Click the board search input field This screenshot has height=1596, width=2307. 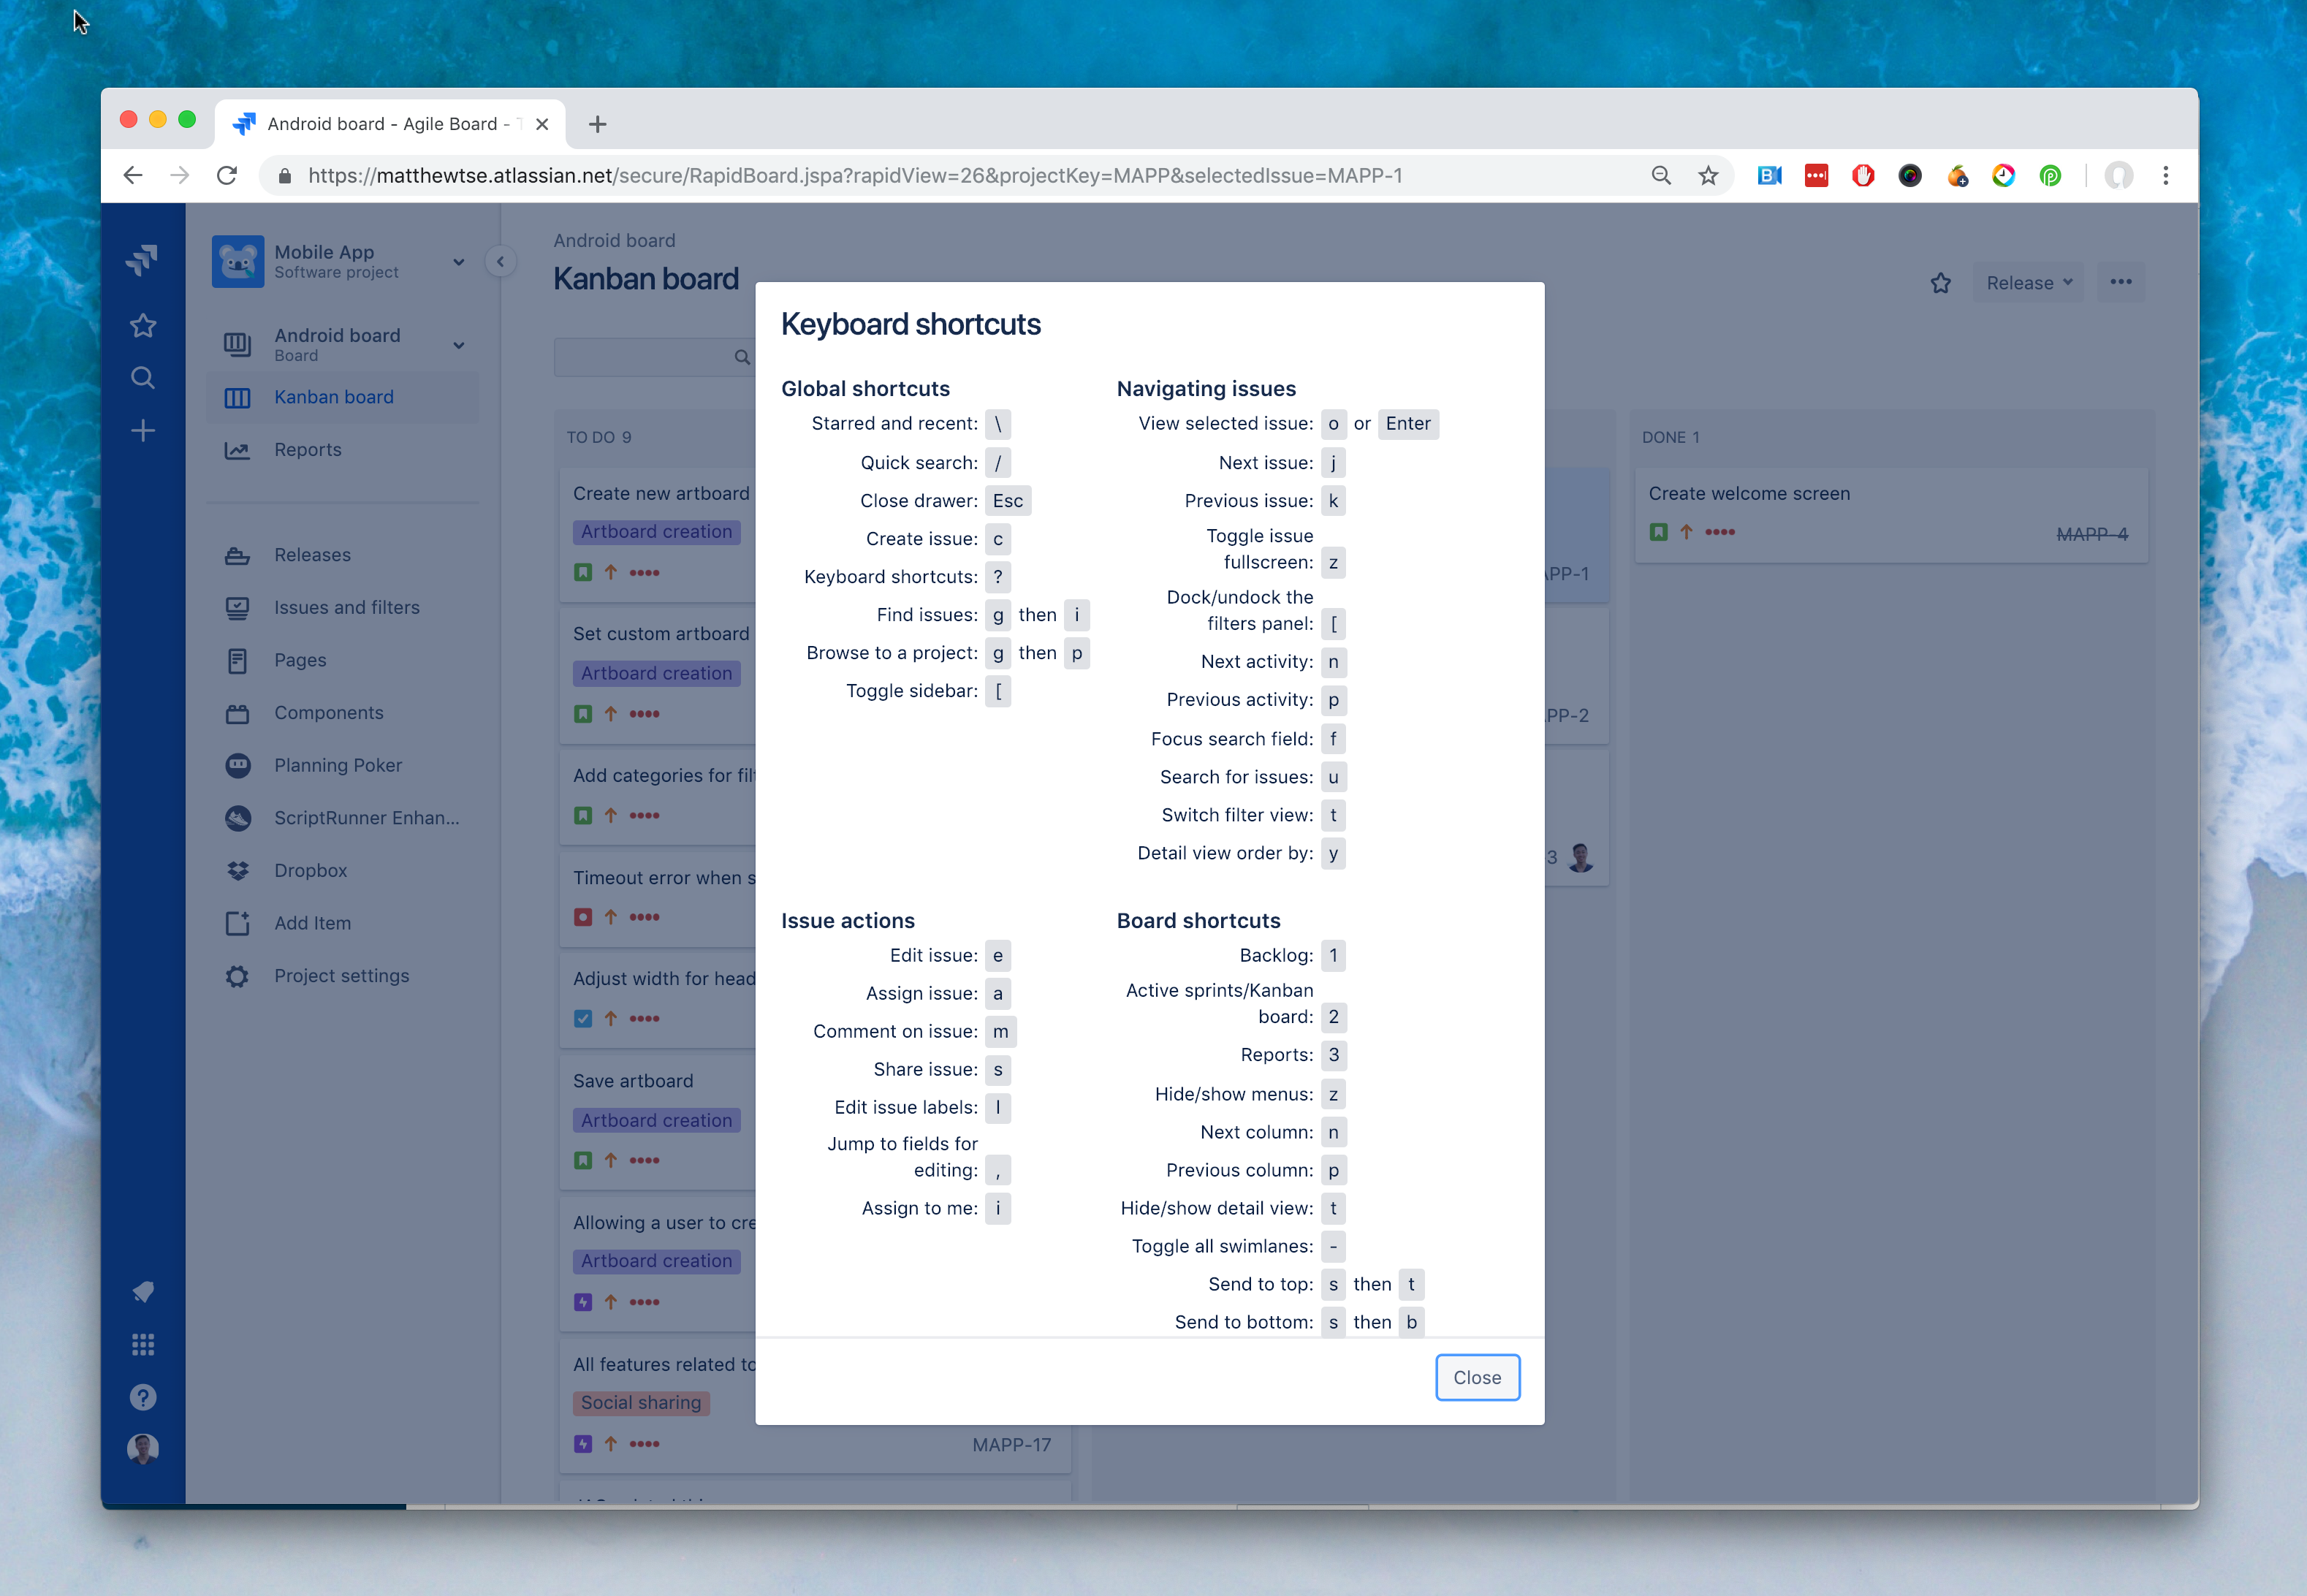[655, 357]
